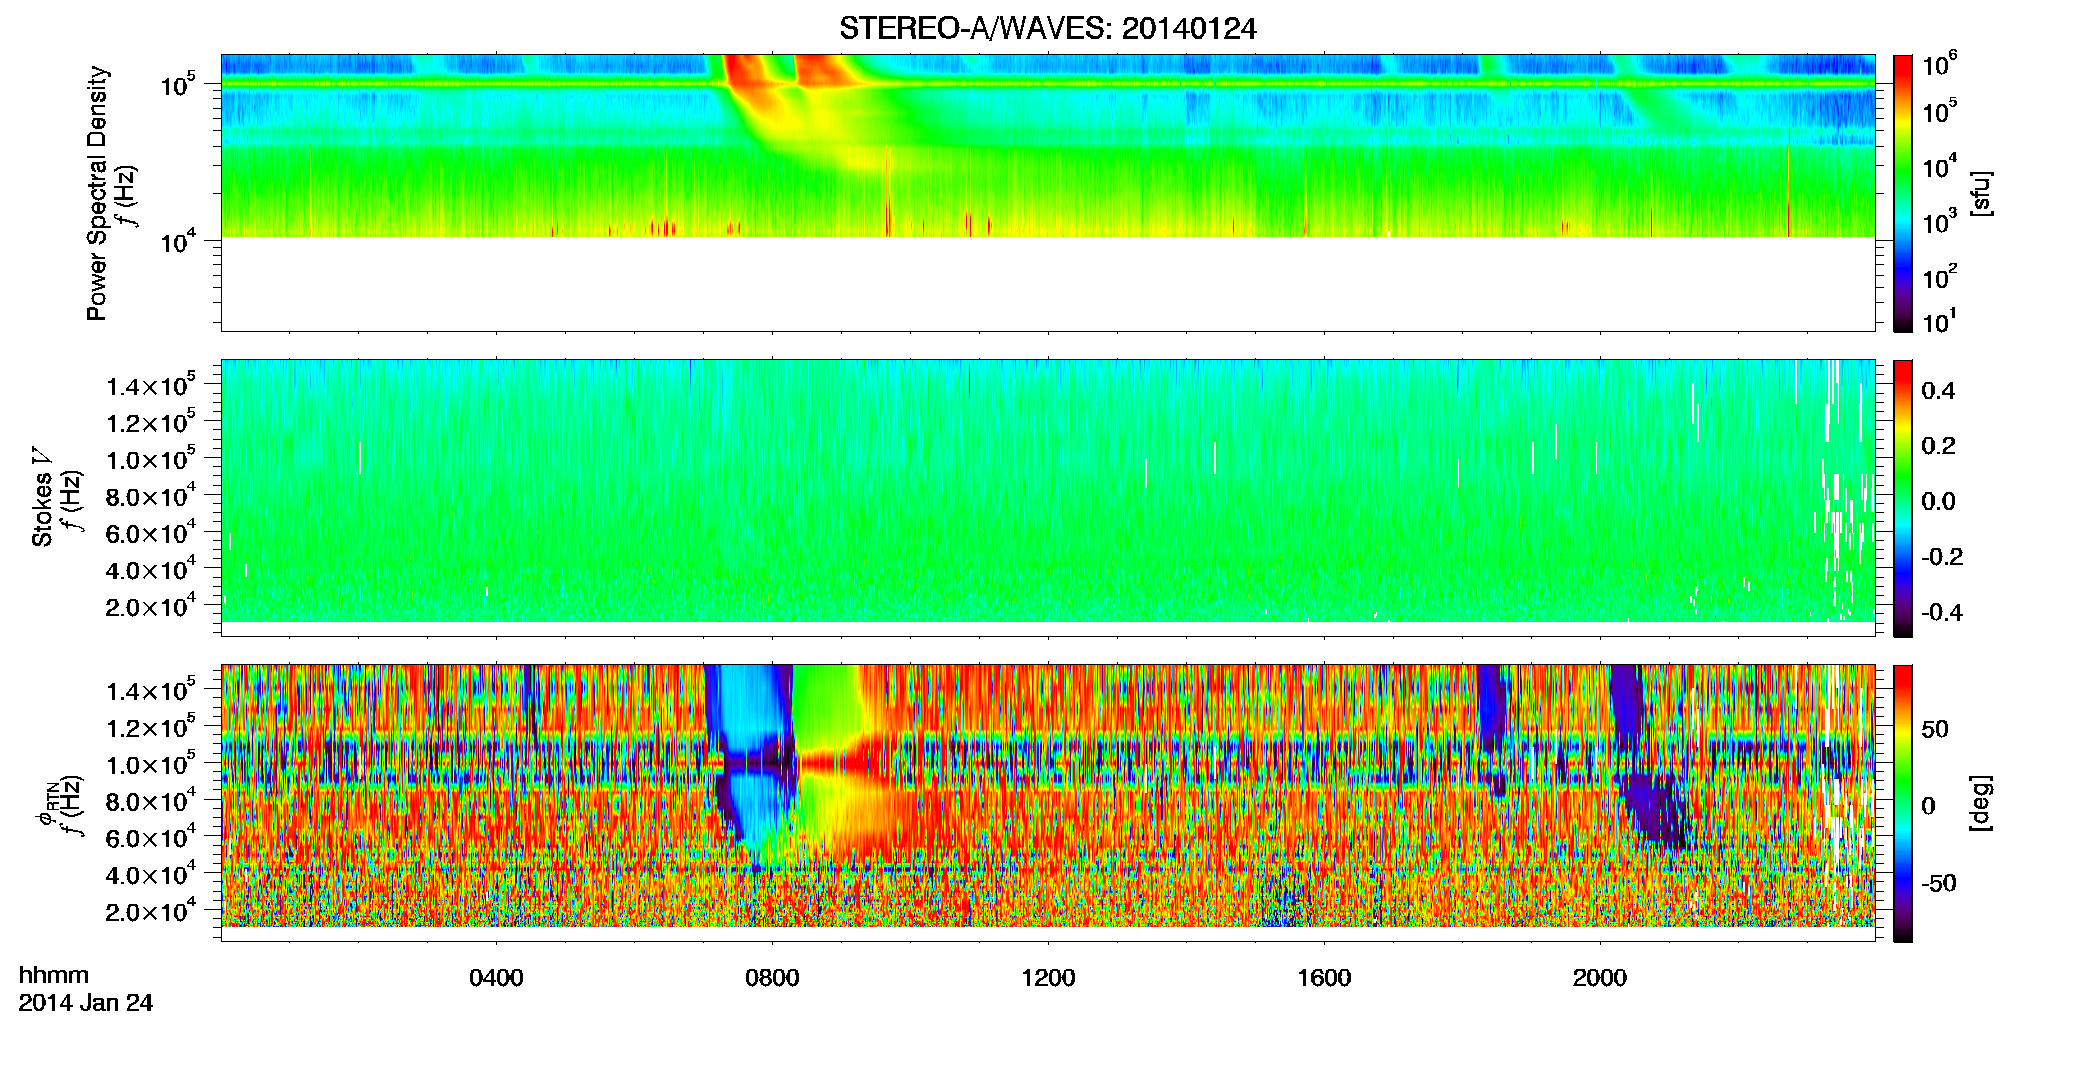Image resolution: width=2096 pixels, height=1080 pixels.
Task: Click the power spectral density colorbar
Action: click(1903, 193)
